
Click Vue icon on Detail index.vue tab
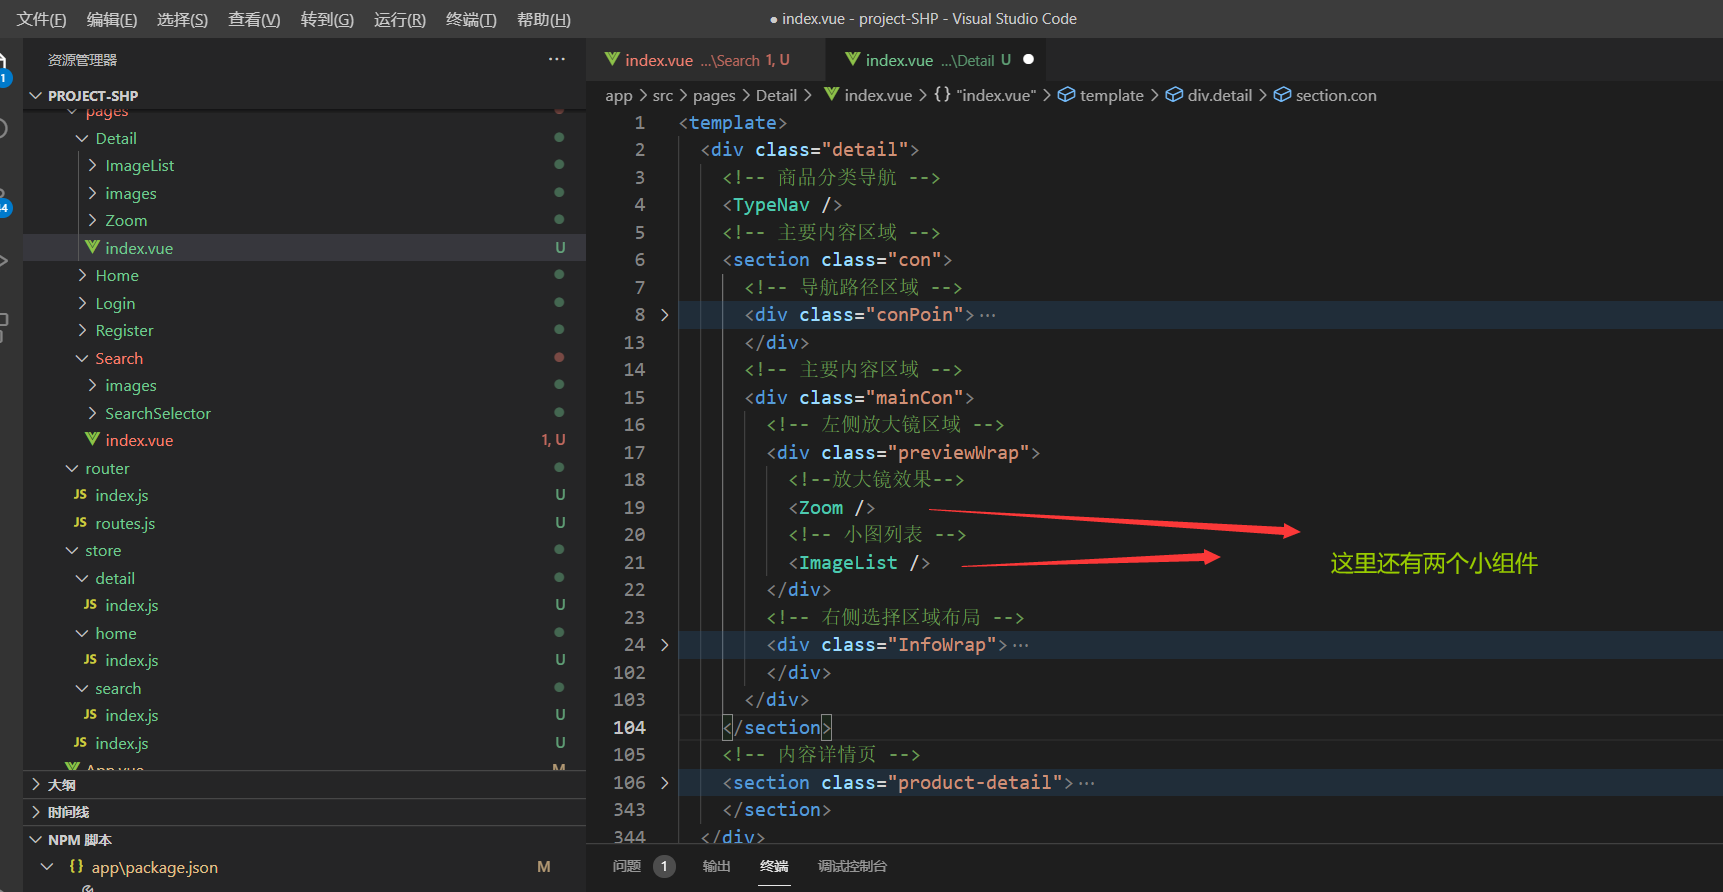853,59
